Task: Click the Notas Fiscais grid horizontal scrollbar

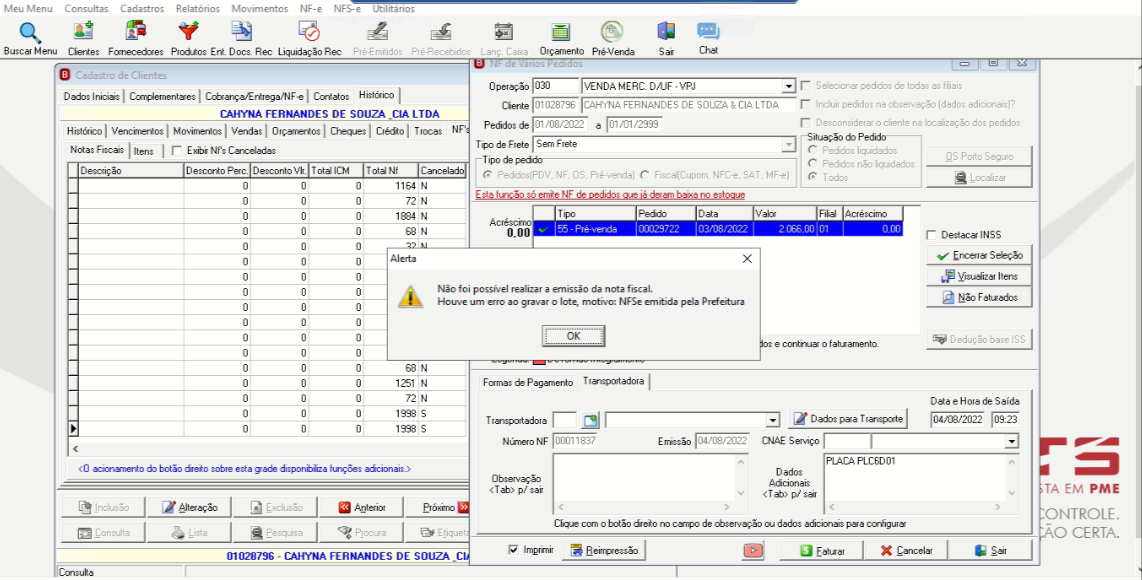Action: (269, 449)
